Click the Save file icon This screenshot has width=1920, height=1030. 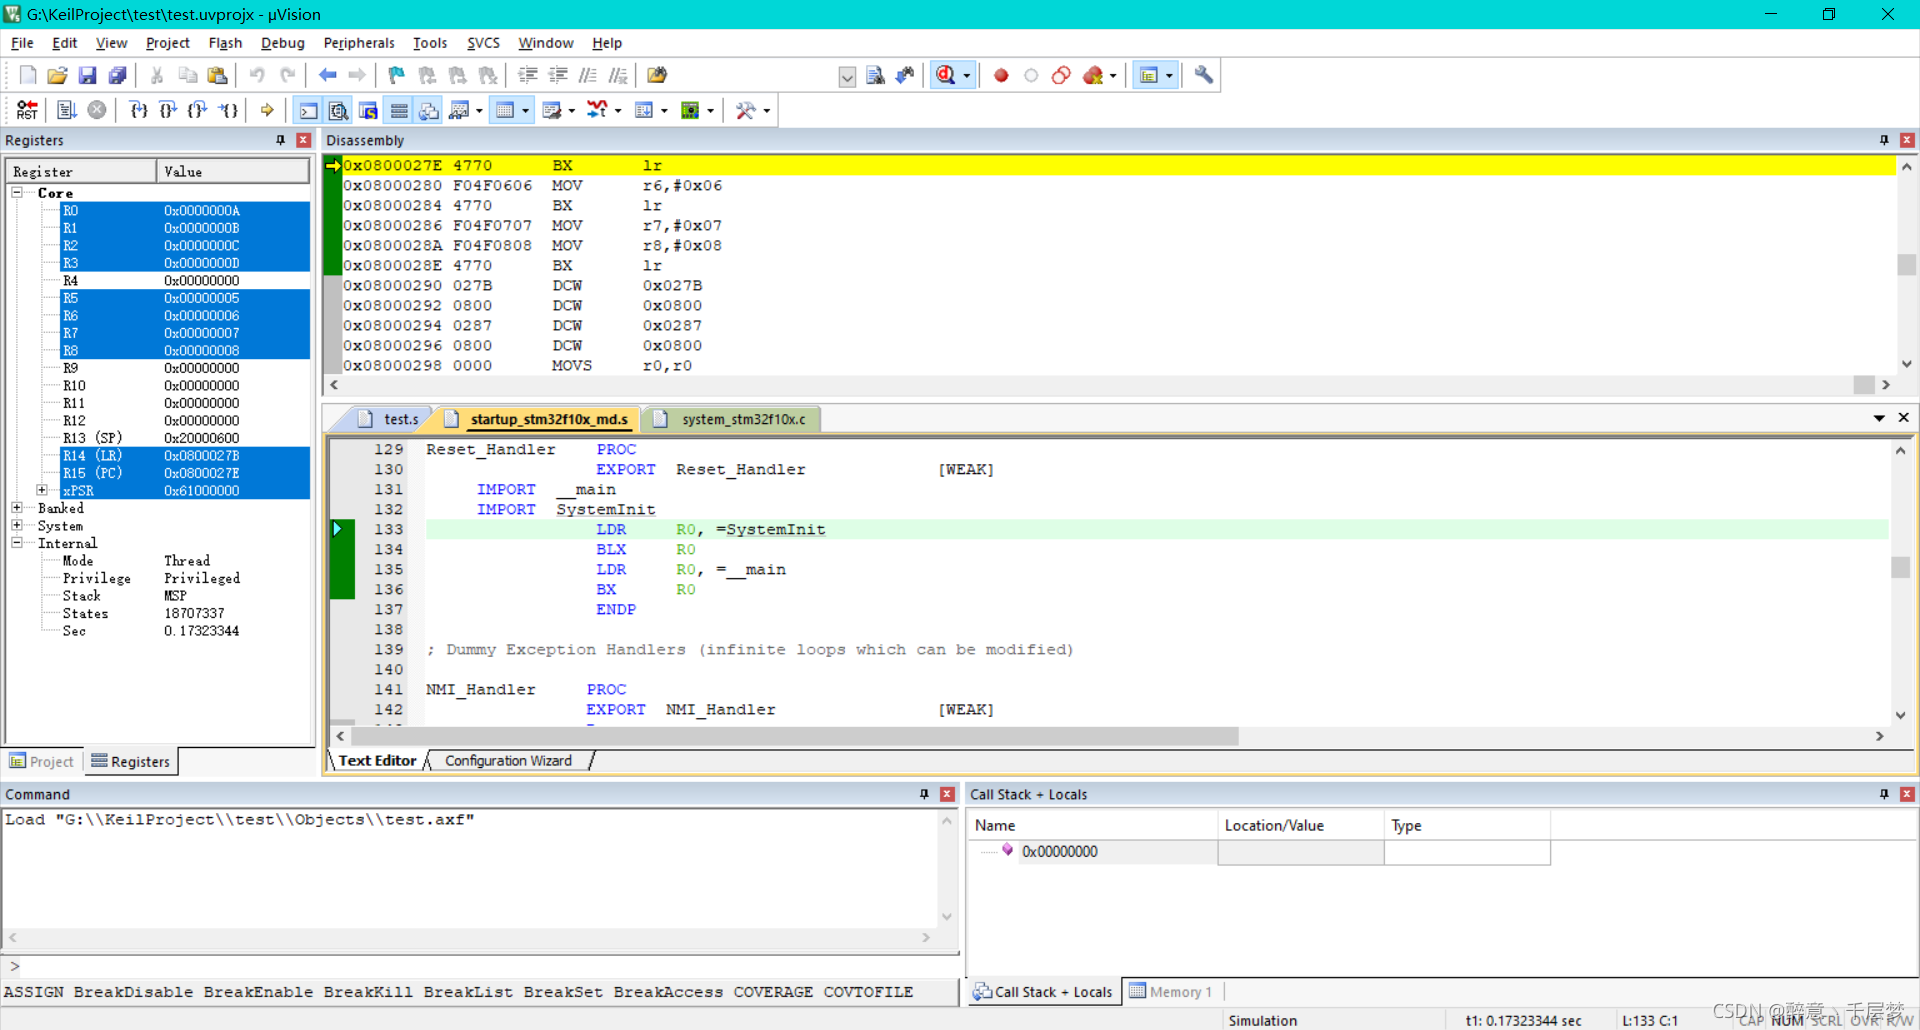87,75
